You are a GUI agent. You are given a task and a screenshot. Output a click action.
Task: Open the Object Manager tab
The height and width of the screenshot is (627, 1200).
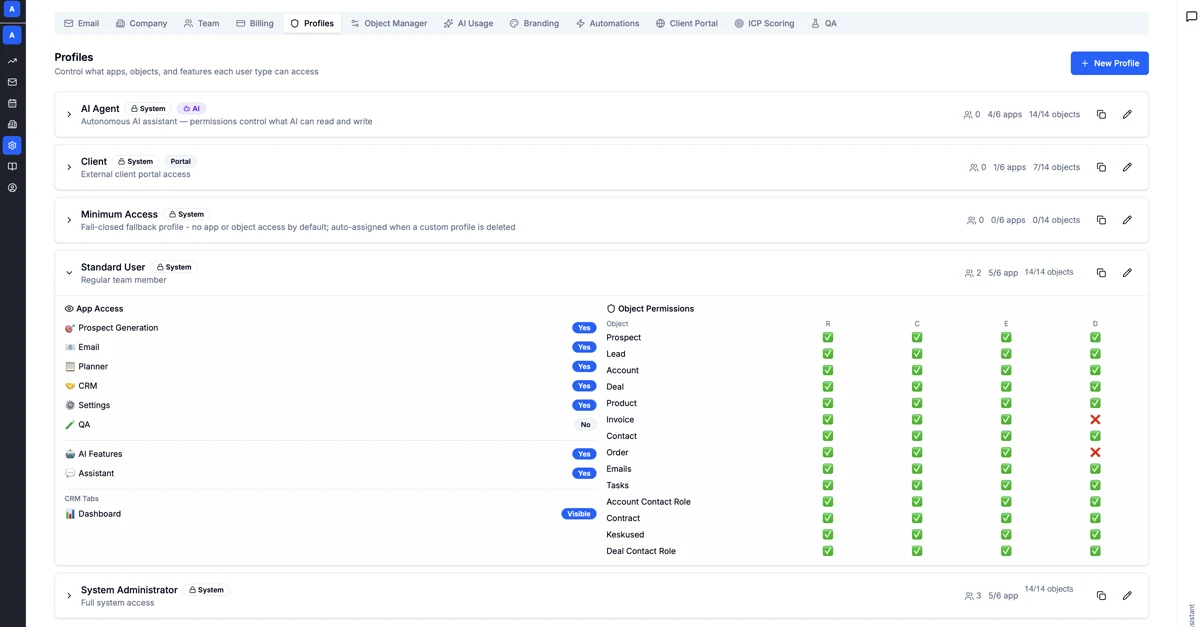pyautogui.click(x=389, y=23)
